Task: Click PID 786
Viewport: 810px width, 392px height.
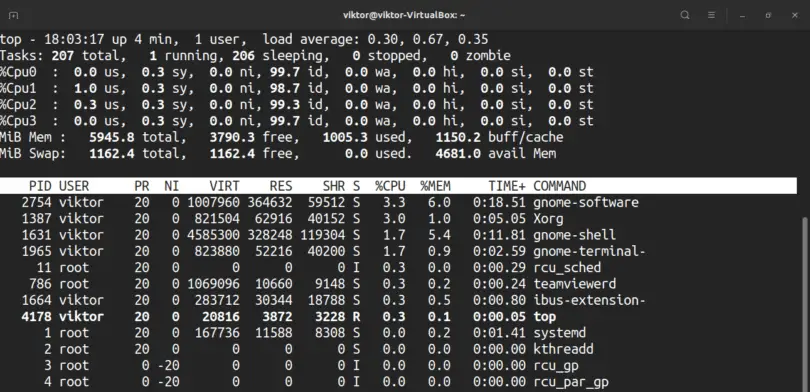Action: coord(40,284)
